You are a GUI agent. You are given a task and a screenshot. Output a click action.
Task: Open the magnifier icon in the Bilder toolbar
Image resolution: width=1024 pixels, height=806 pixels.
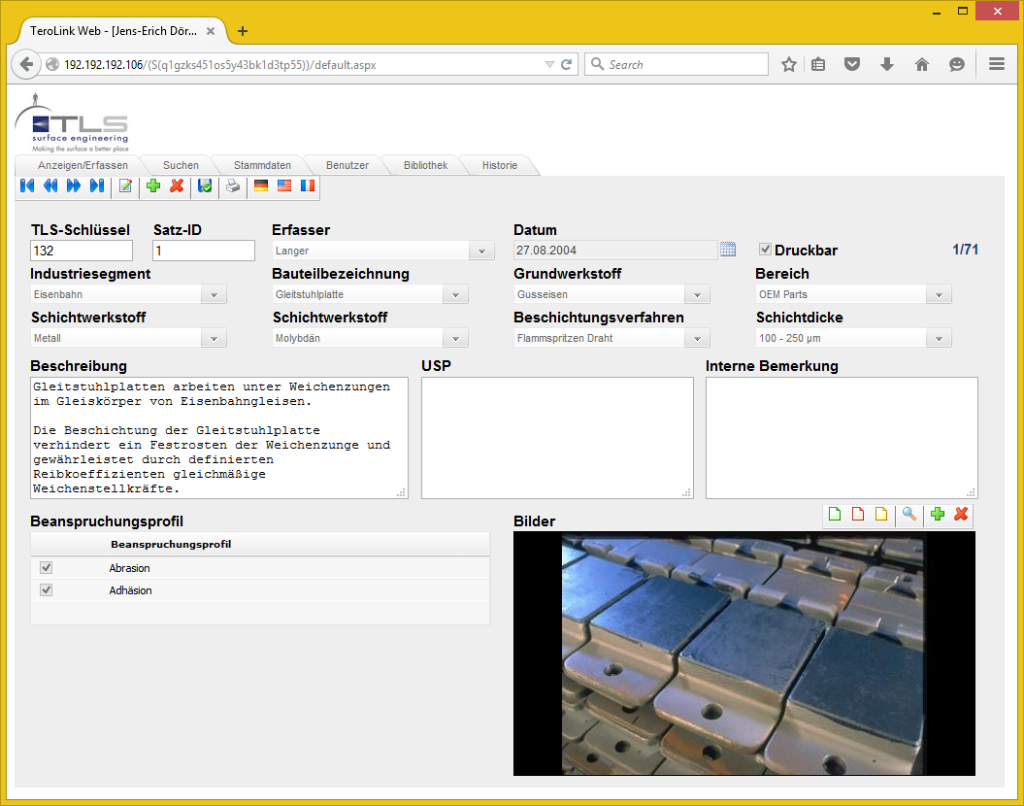click(908, 514)
